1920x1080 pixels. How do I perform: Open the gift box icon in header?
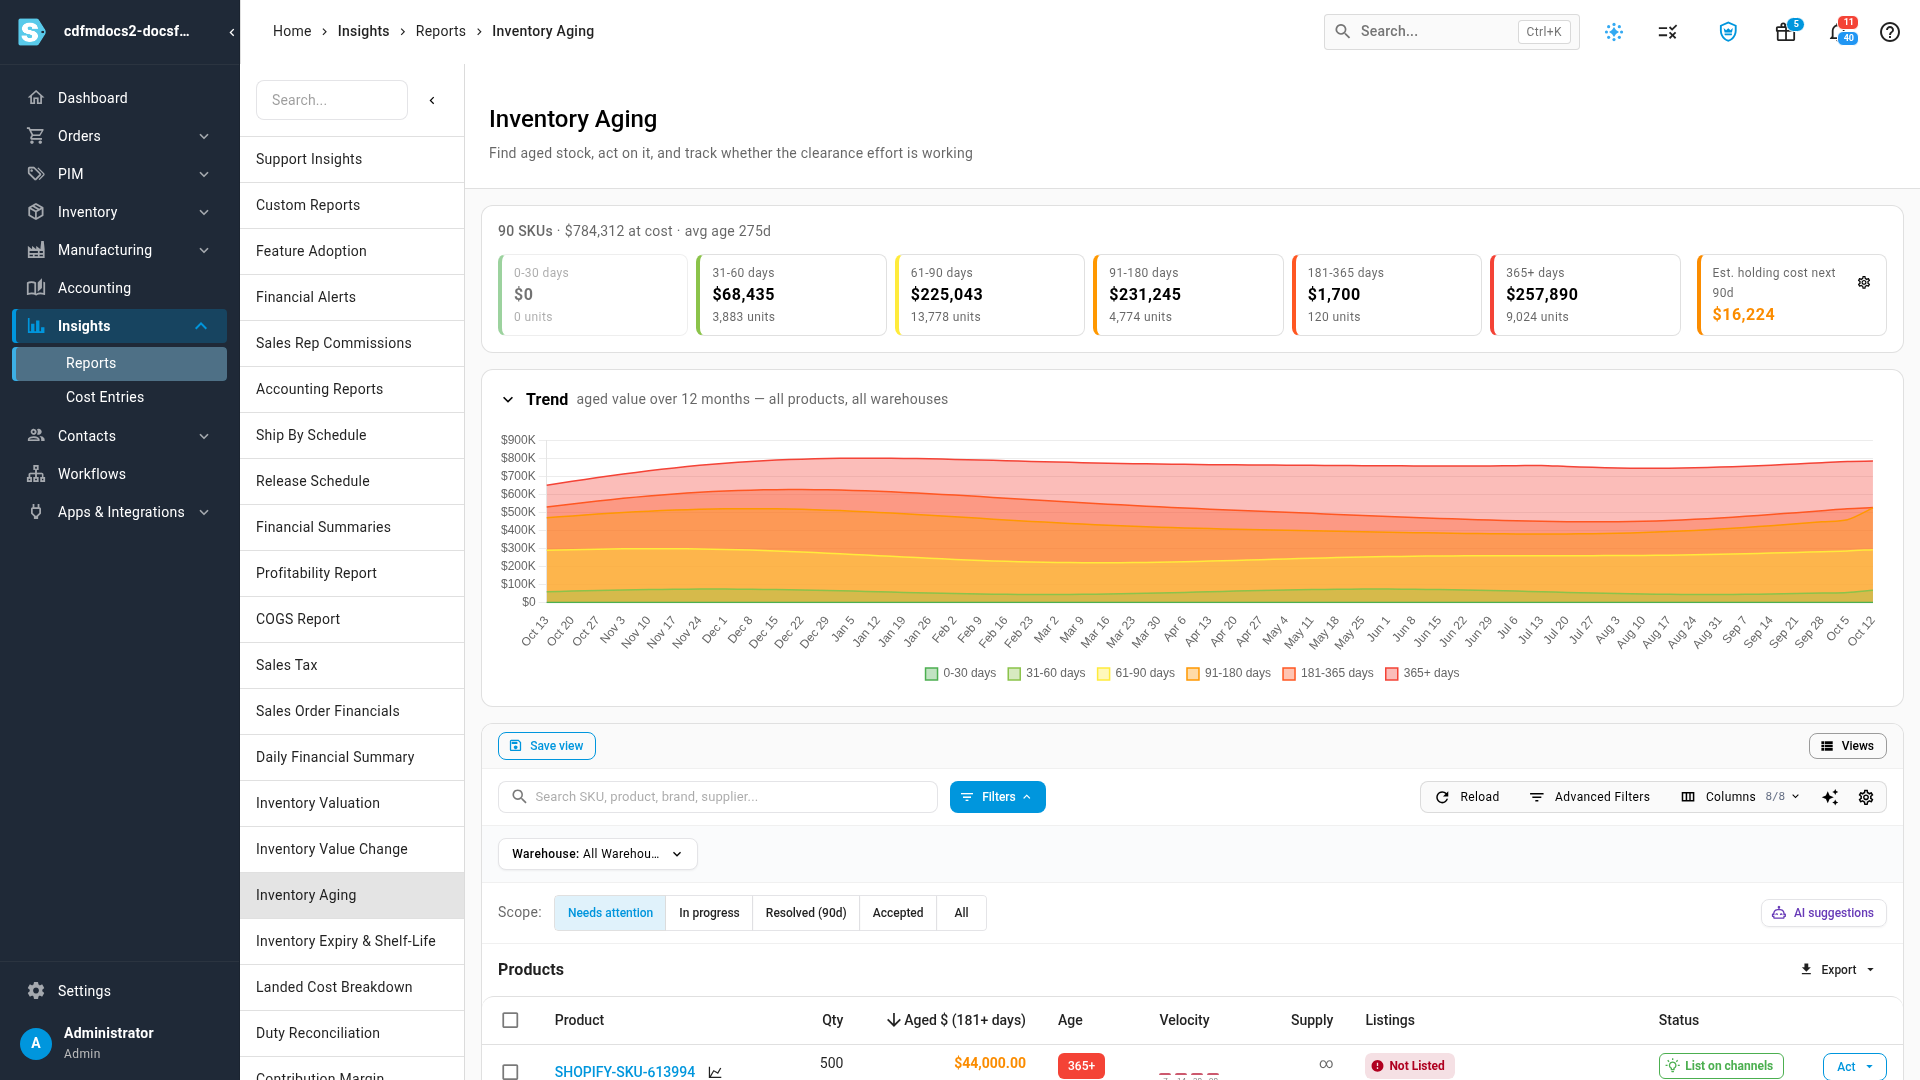click(1785, 32)
